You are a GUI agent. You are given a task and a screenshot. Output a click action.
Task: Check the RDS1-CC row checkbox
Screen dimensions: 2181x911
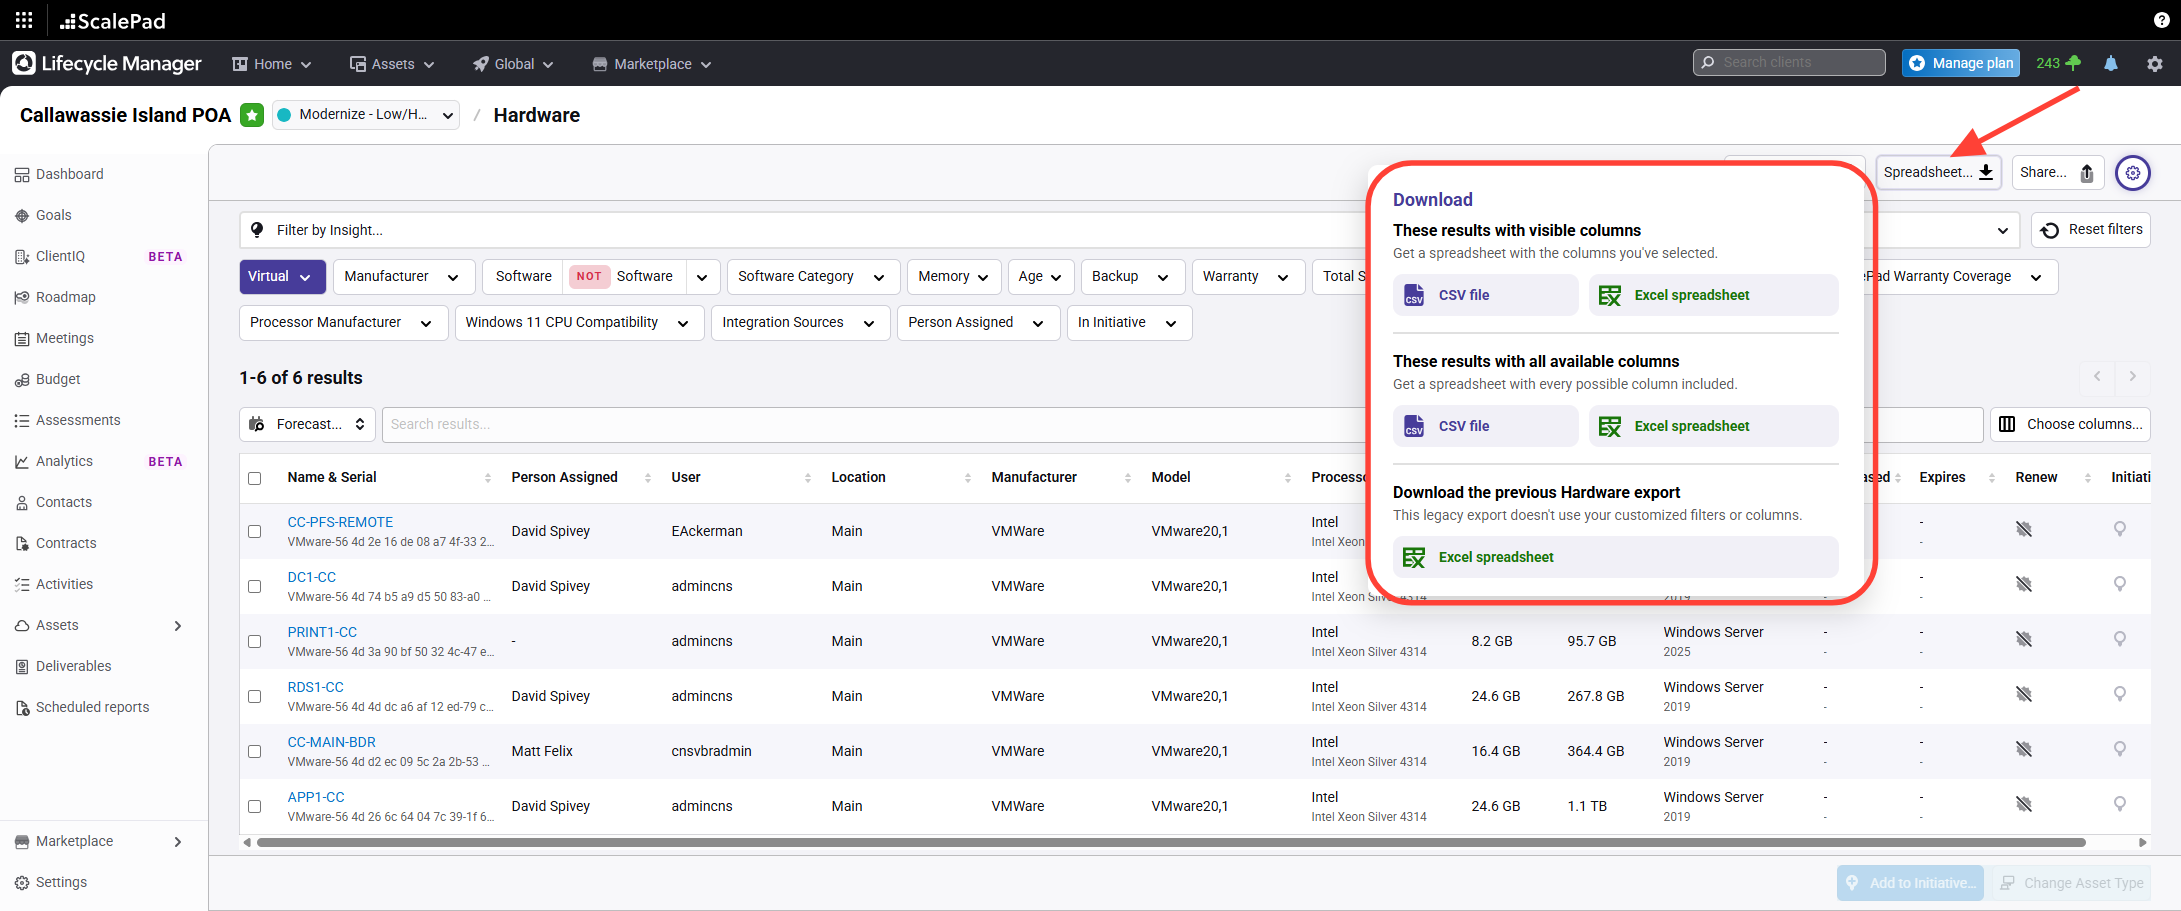coord(255,696)
